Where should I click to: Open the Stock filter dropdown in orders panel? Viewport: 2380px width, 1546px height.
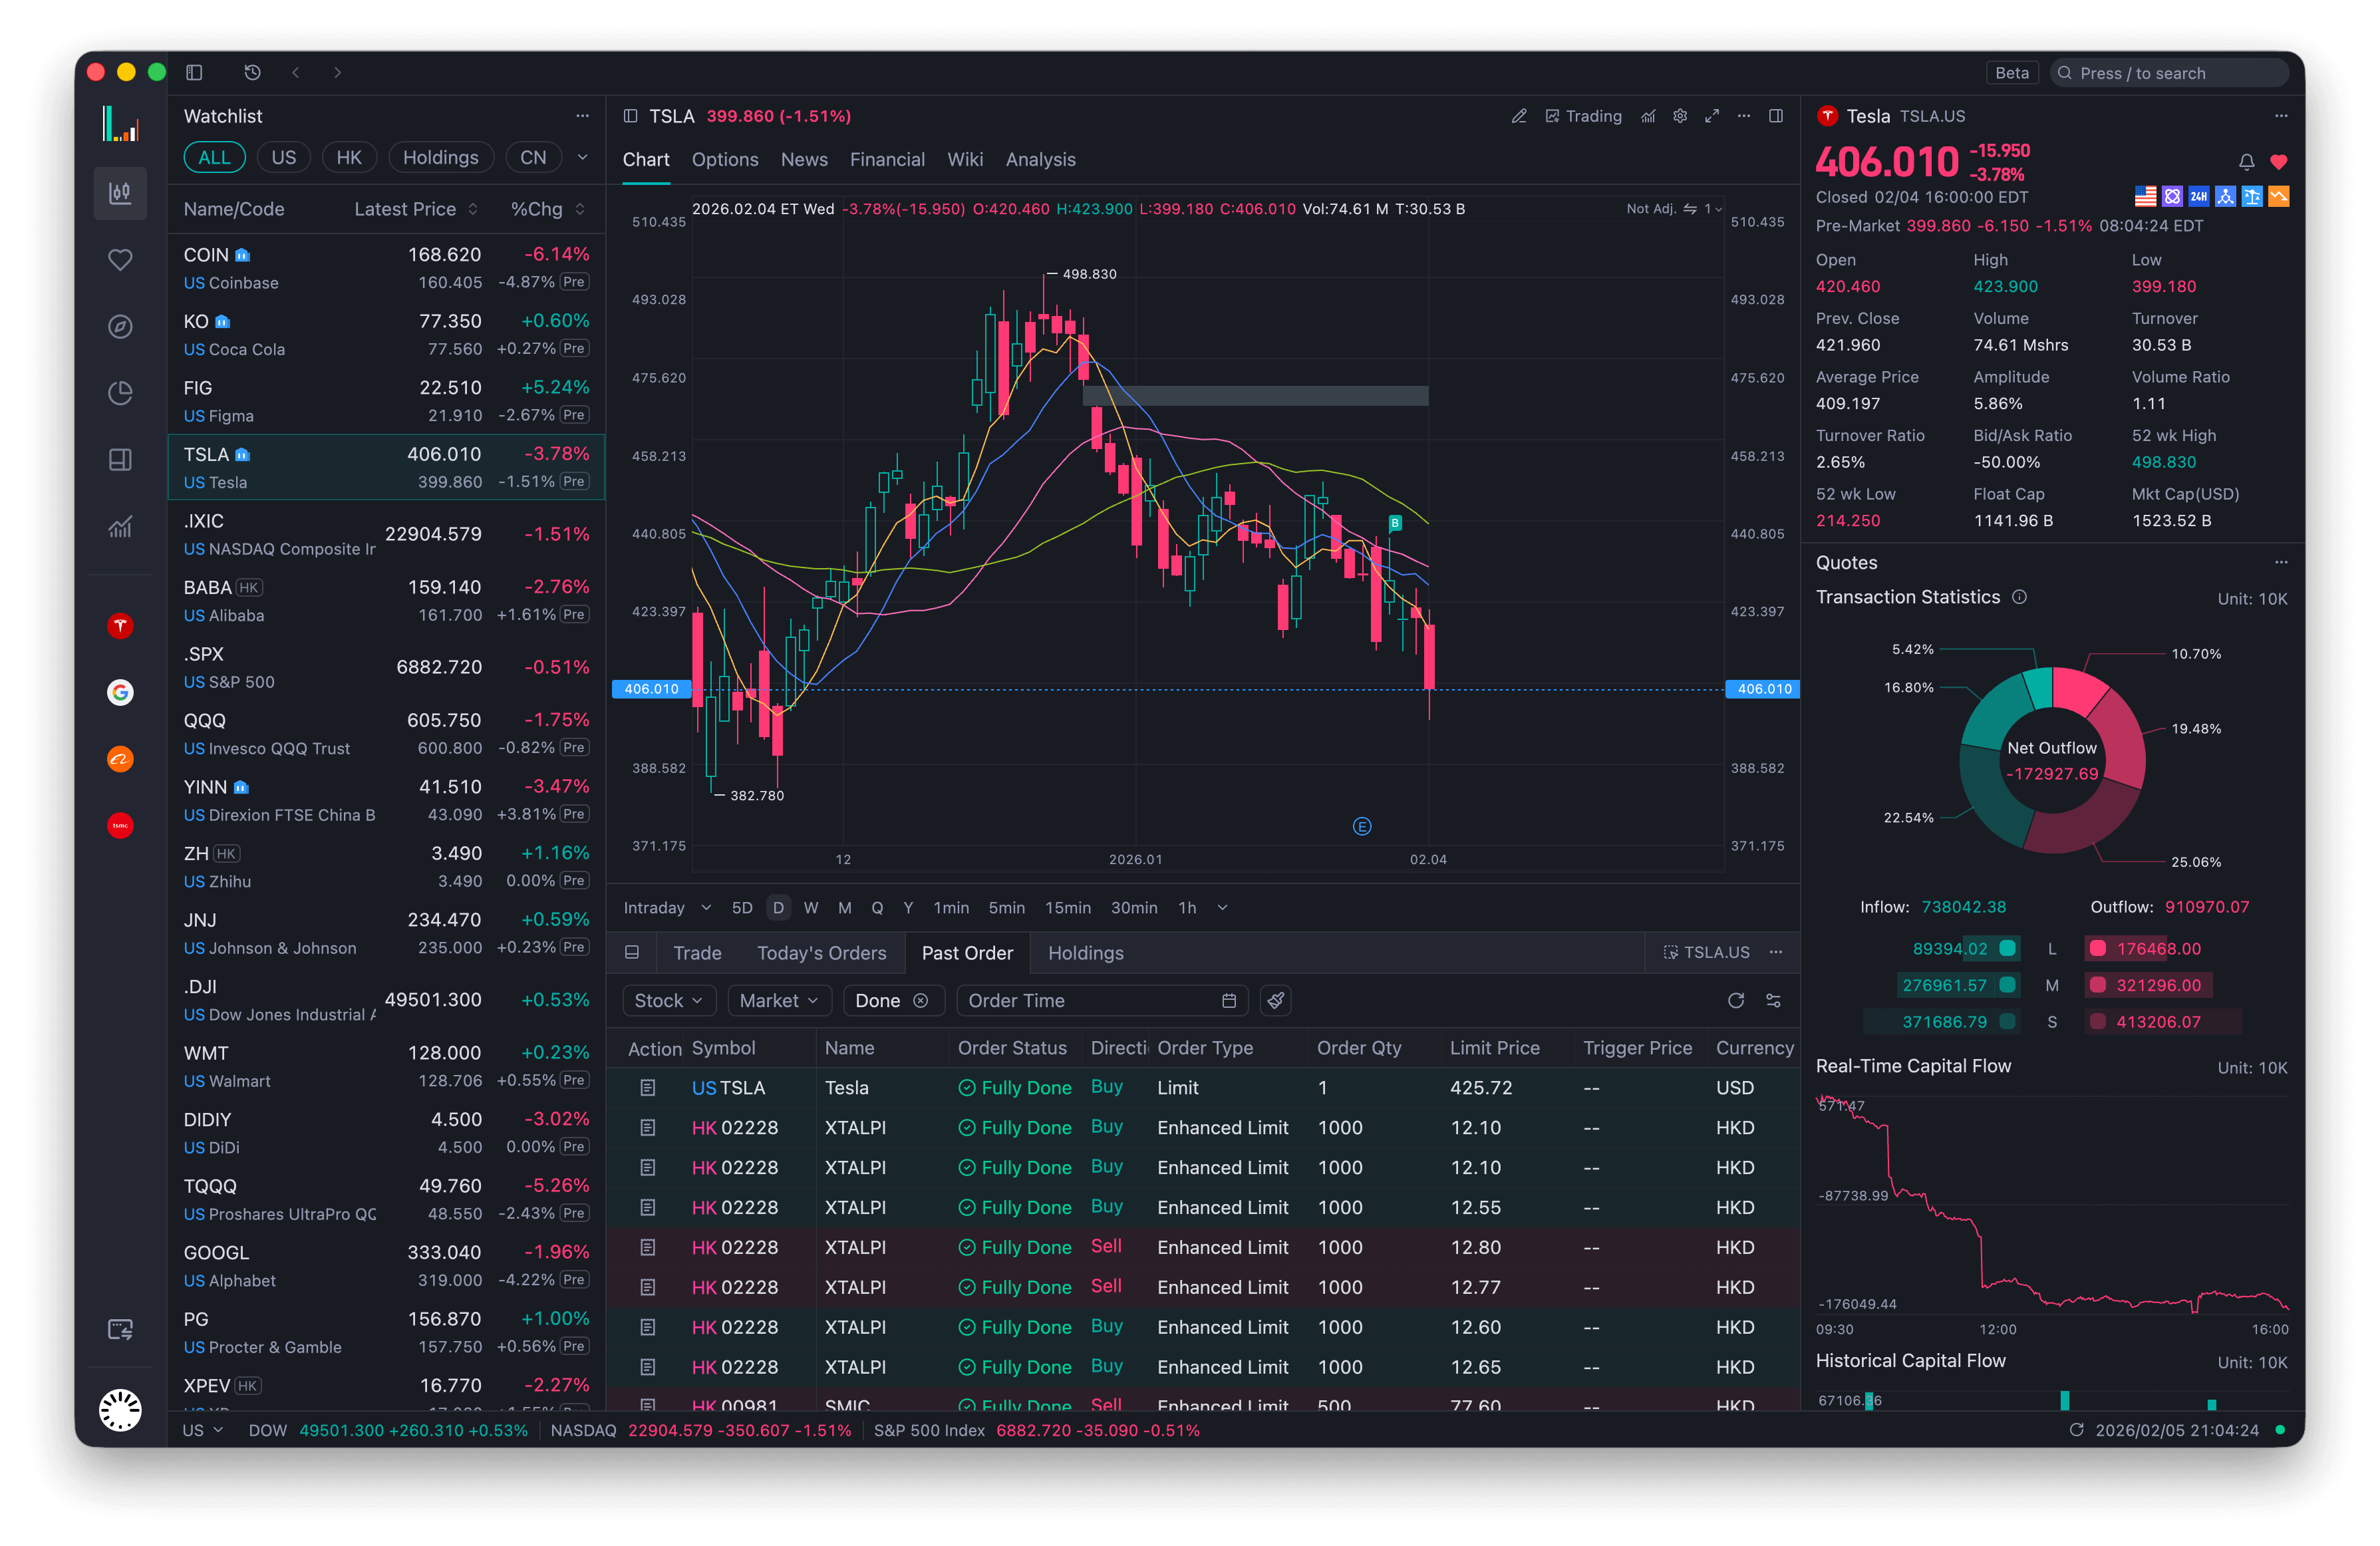[x=668, y=1000]
